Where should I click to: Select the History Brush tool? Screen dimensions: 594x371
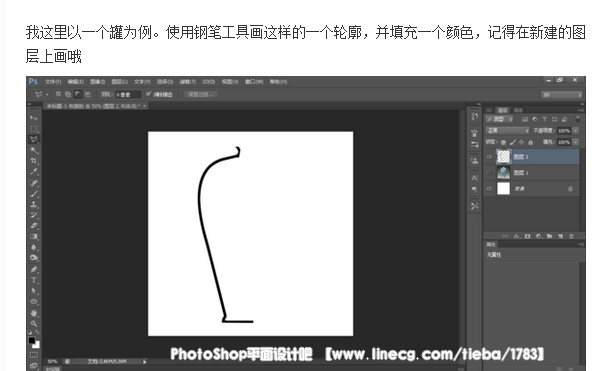[34, 215]
